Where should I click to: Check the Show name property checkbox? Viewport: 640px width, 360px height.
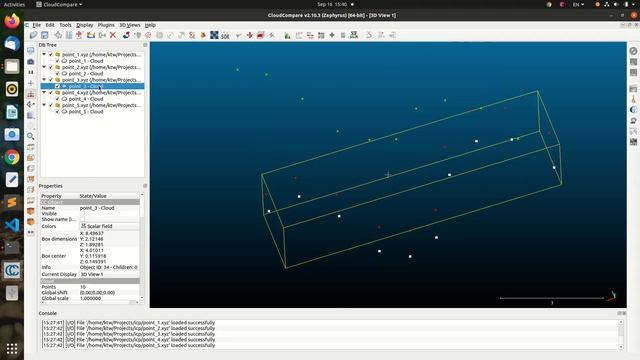point(82,219)
